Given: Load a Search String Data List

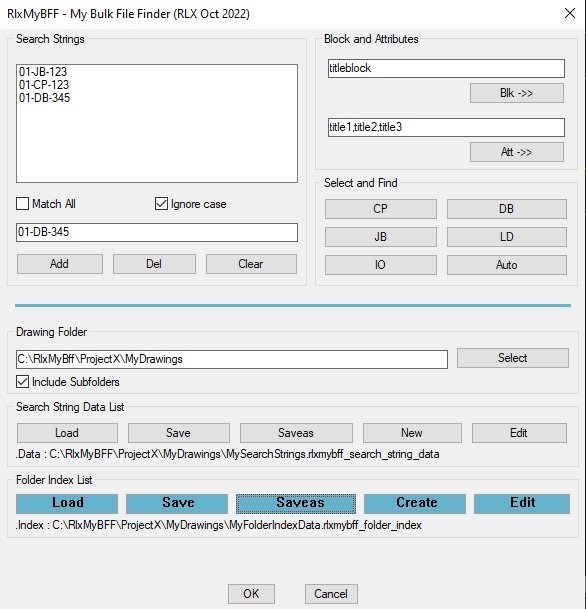Looking at the screenshot, I should click(67, 433).
